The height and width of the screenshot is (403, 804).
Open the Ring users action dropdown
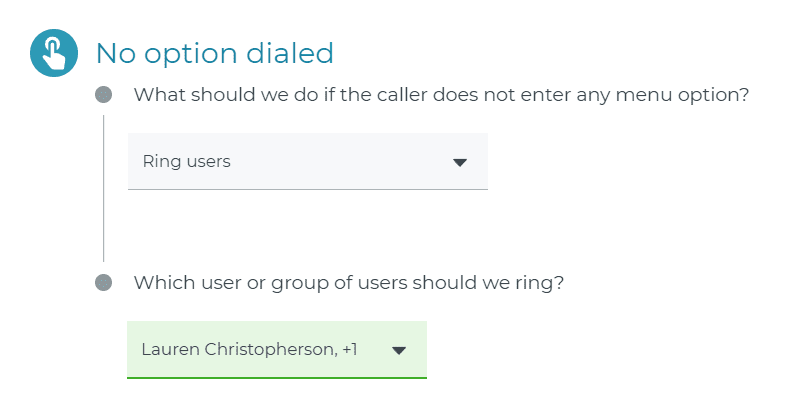(308, 162)
